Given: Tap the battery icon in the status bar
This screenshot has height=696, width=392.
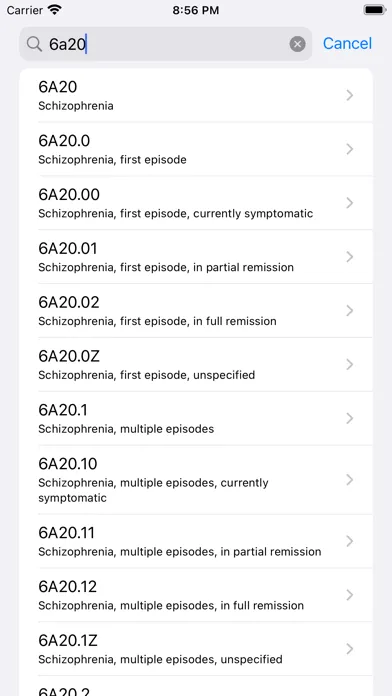Looking at the screenshot, I should 374,10.
